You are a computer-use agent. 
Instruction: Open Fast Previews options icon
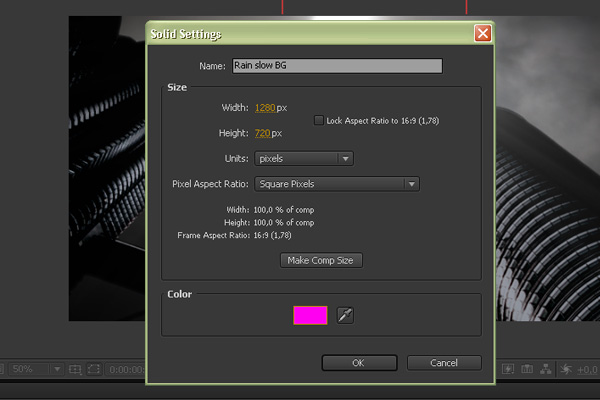pyautogui.click(x=508, y=369)
